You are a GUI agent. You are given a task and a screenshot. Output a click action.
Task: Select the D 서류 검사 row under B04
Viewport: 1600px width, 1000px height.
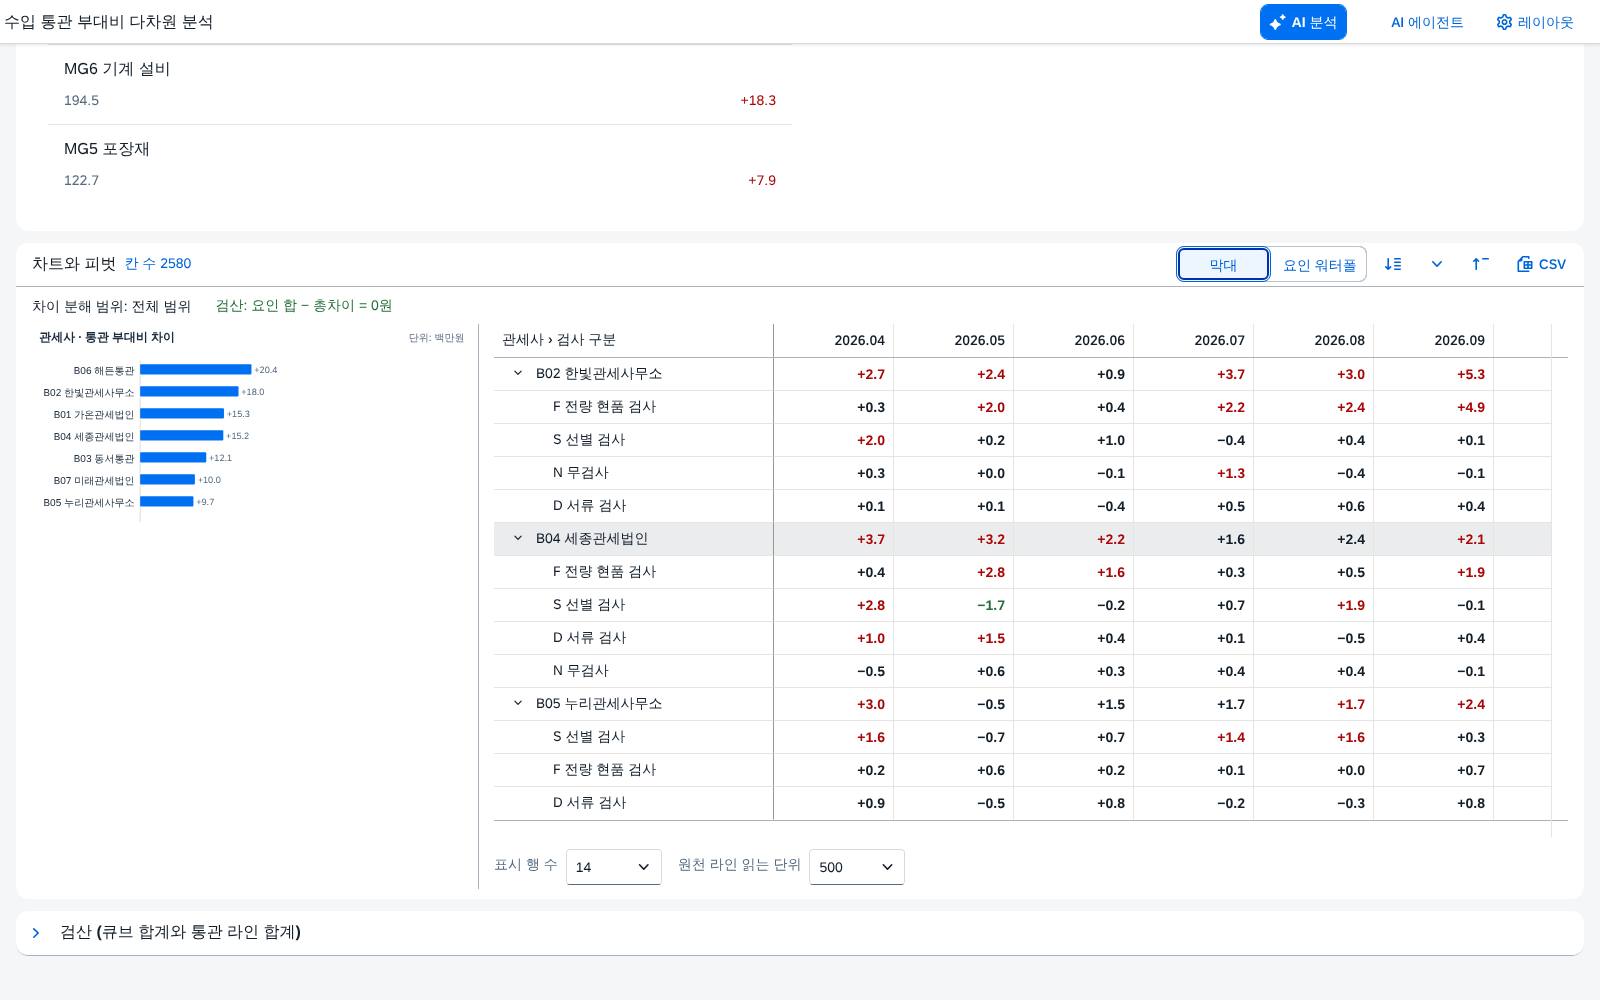point(1022,638)
